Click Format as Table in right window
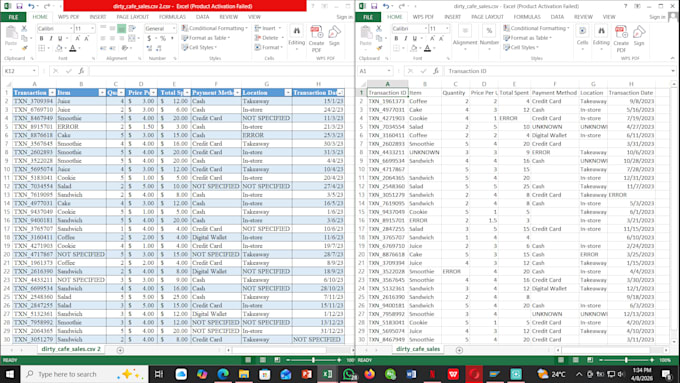Image resolution: width=680 pixels, height=383 pixels. tap(528, 38)
